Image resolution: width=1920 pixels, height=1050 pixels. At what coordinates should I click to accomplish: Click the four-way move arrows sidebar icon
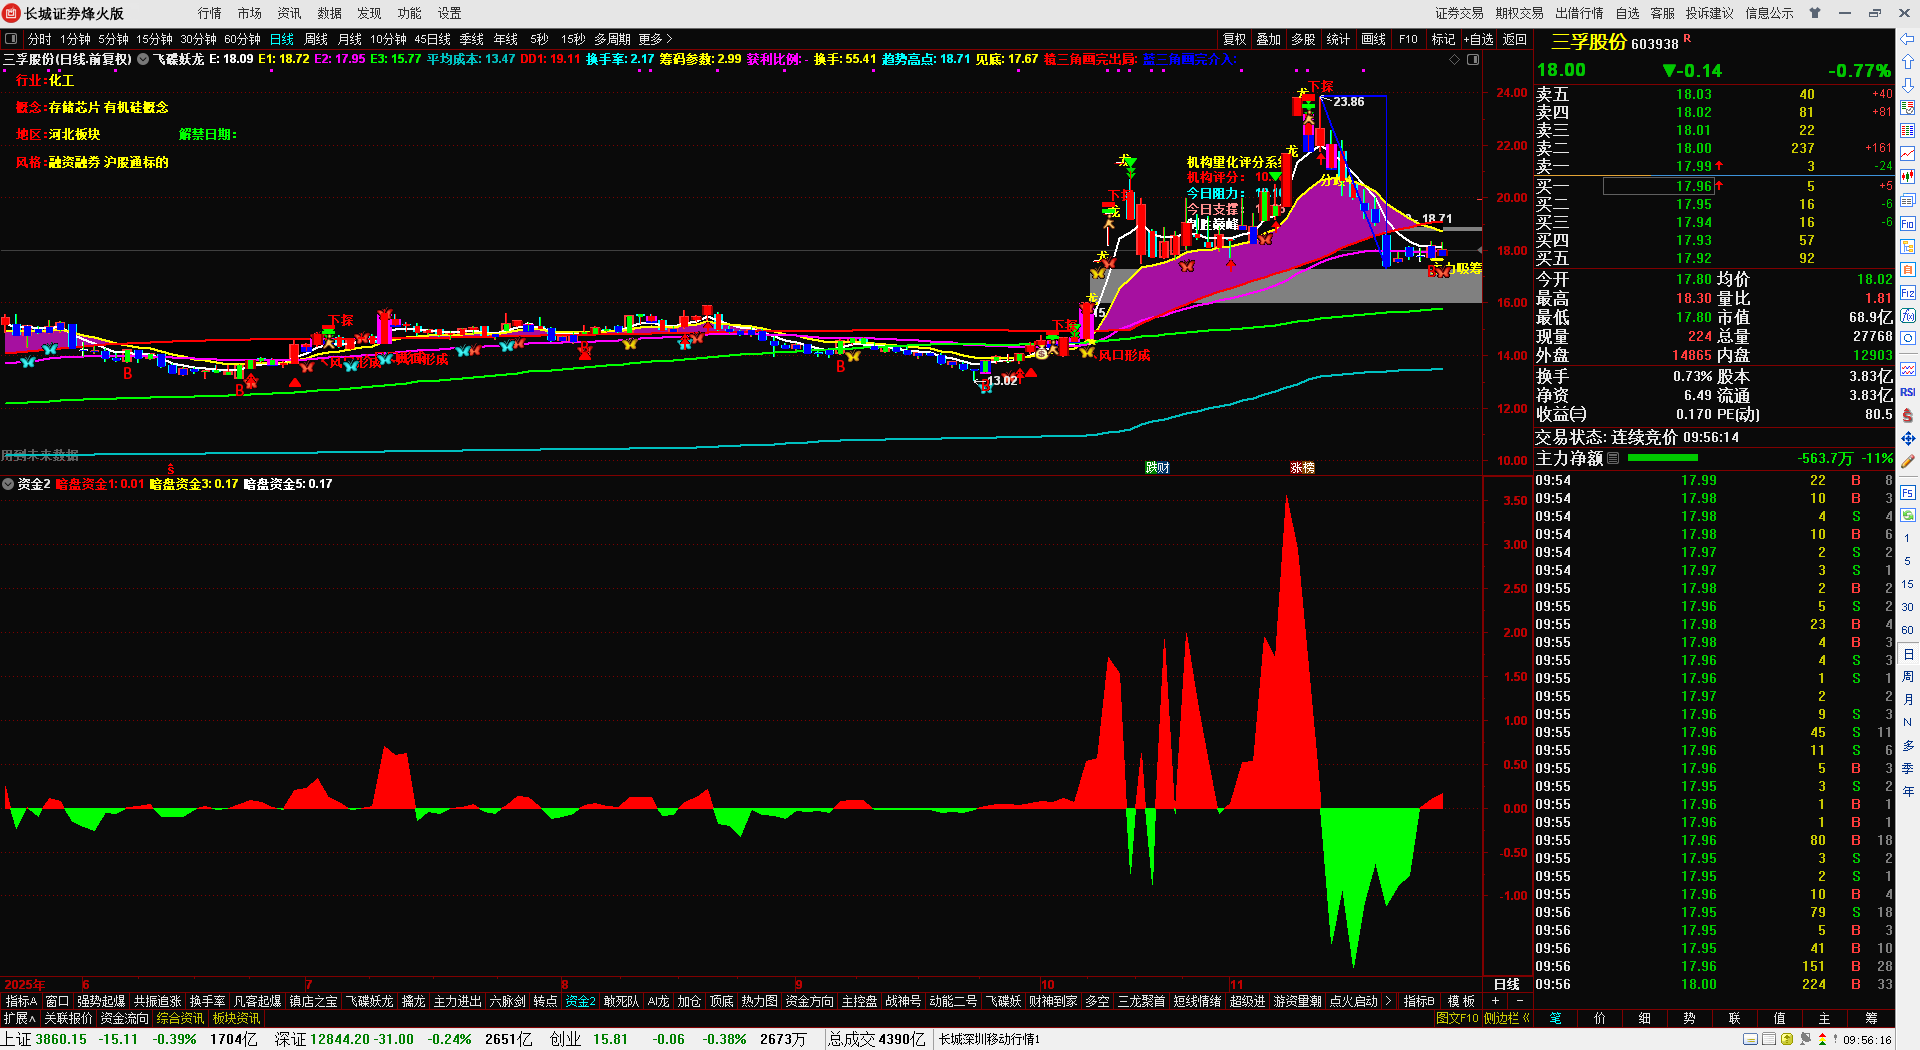(1907, 438)
